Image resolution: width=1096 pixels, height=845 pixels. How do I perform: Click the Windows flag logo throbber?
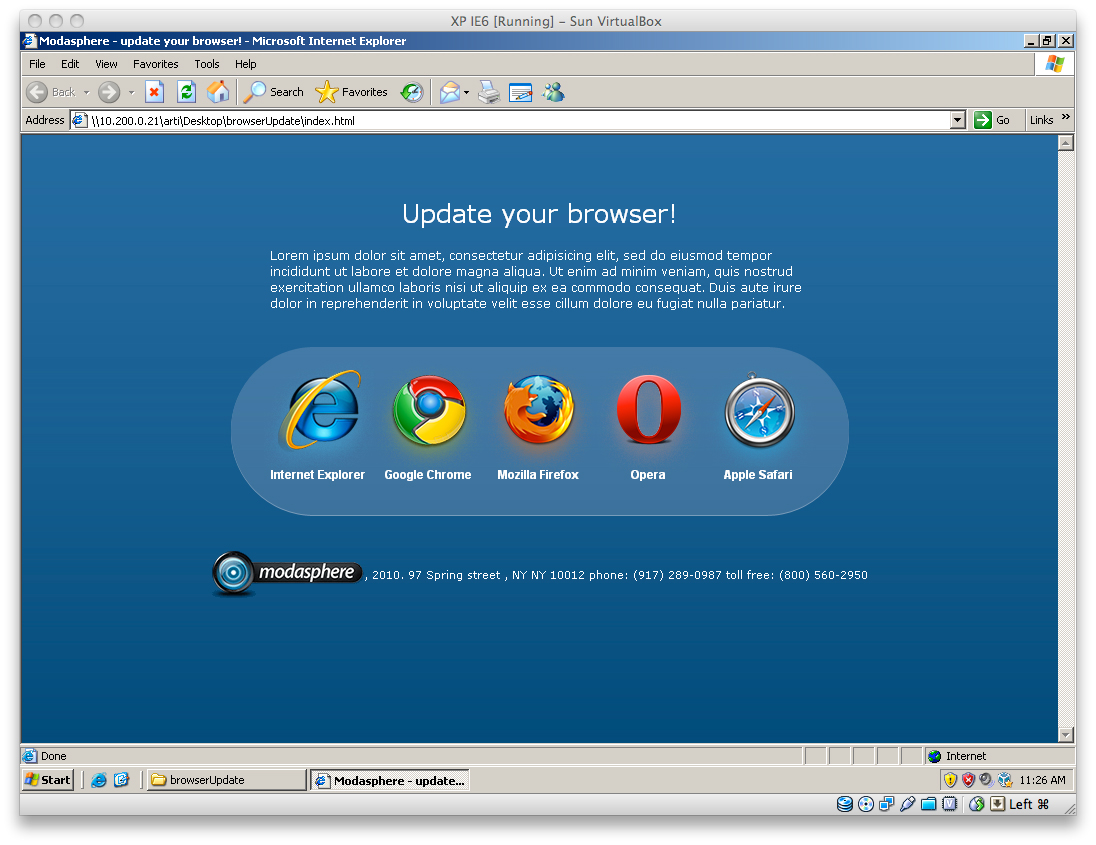[1055, 64]
